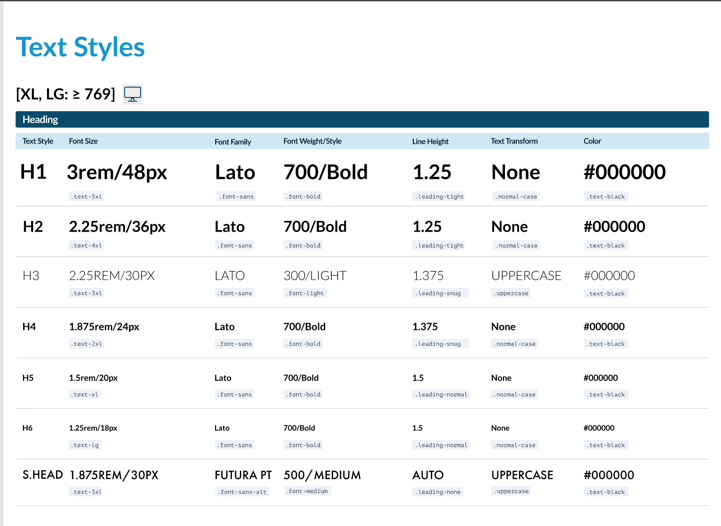The height and width of the screenshot is (526, 721).
Task: Click the .text-5xl class tag in H1 row
Action: pos(86,196)
